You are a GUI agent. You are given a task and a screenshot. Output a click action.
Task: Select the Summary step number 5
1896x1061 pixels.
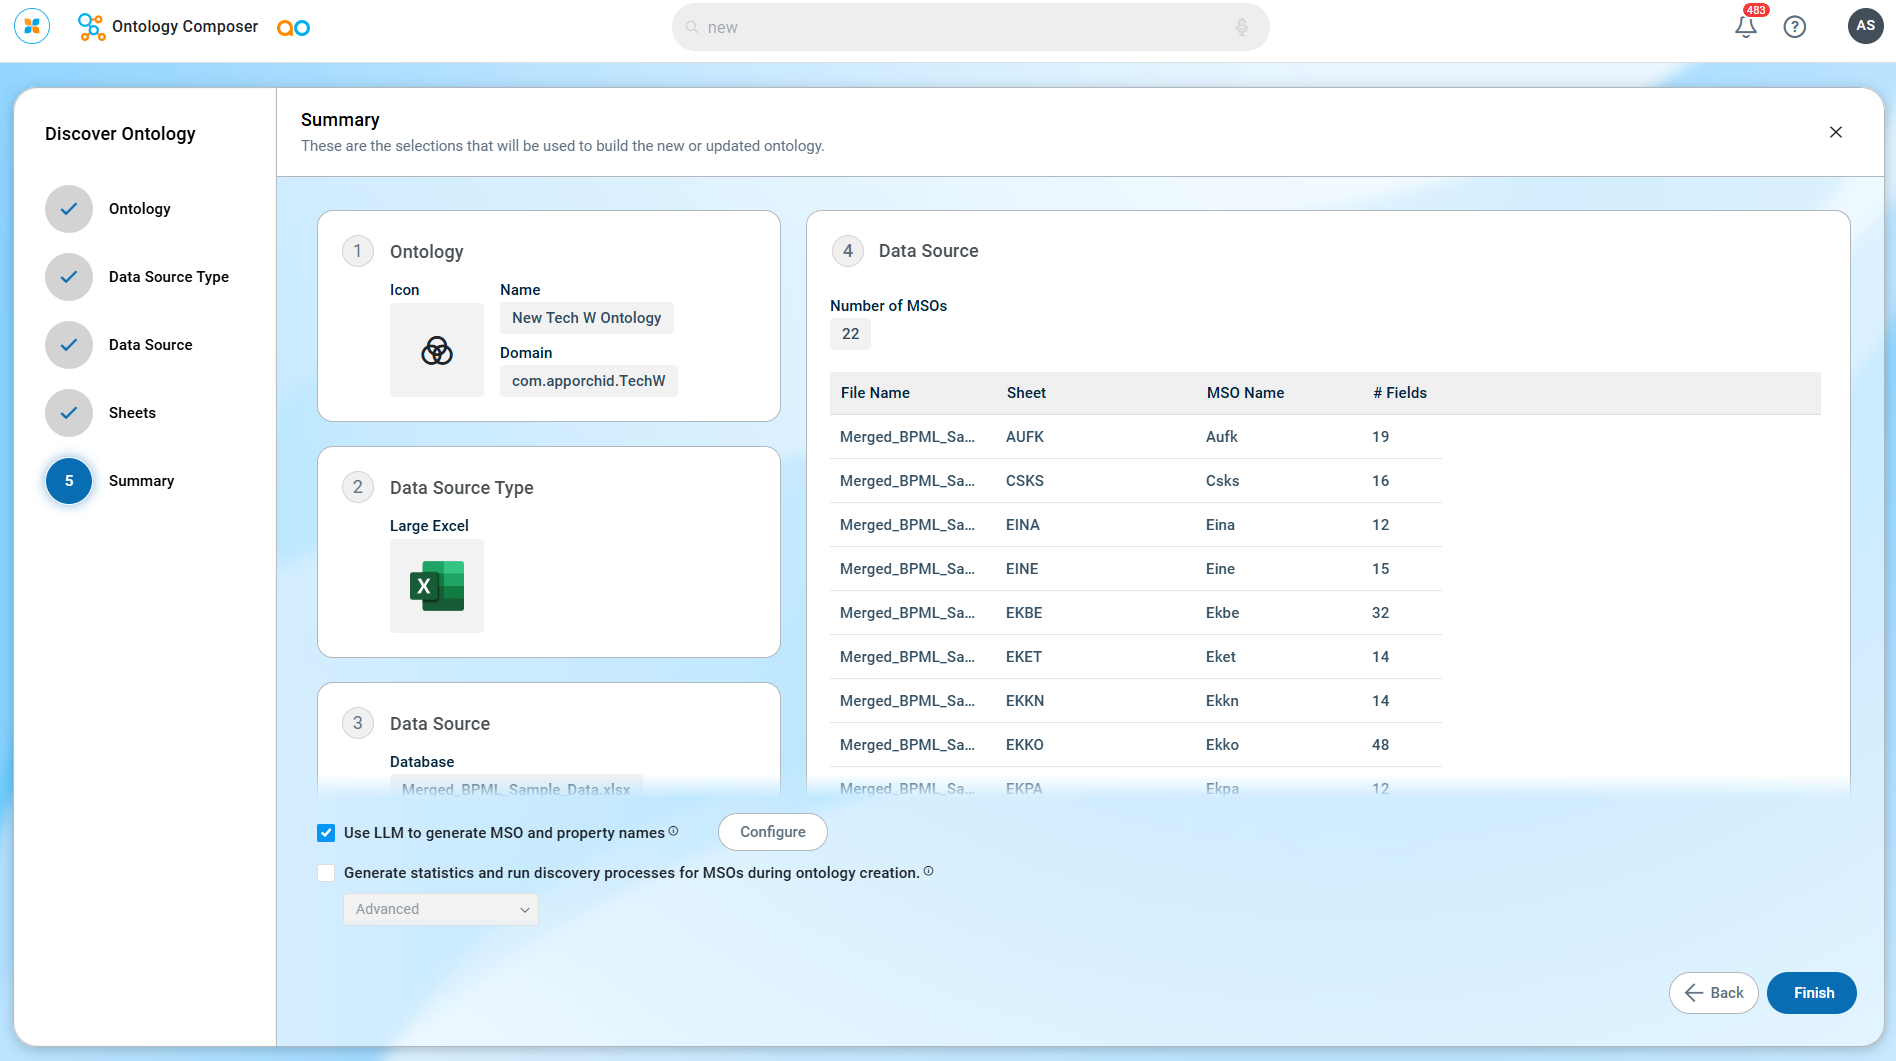(x=69, y=481)
